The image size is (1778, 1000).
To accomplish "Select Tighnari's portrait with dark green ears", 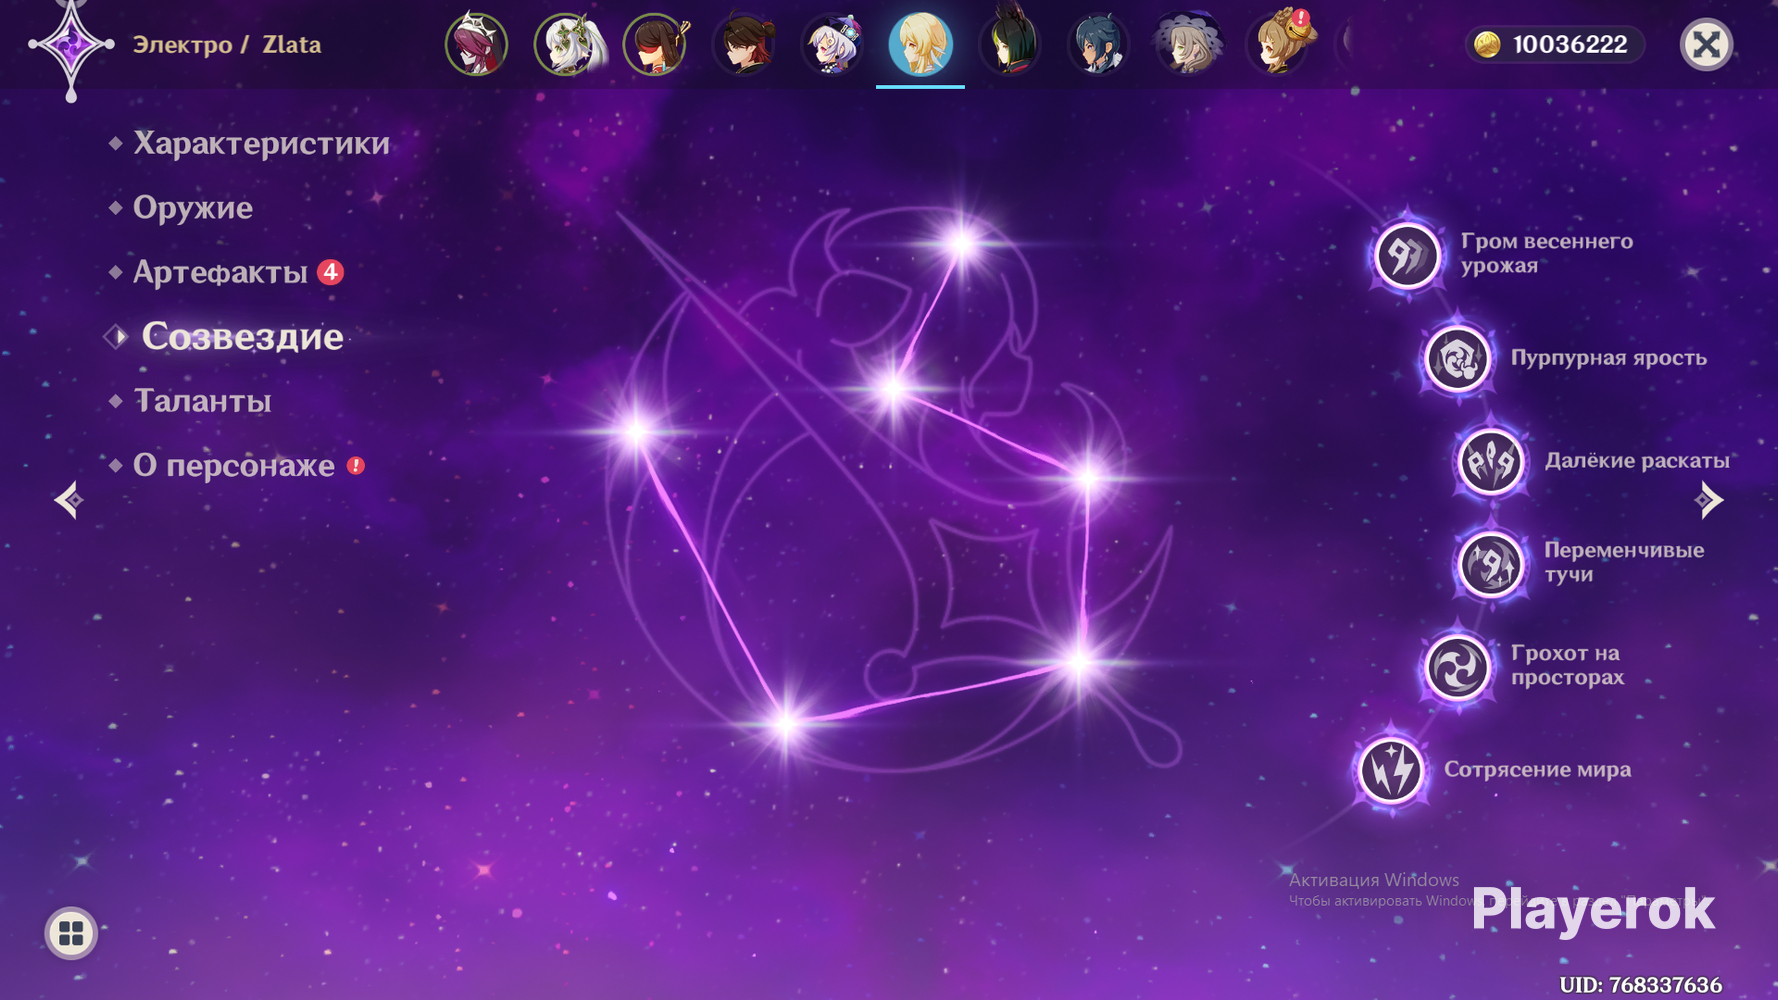I will point(1009,44).
